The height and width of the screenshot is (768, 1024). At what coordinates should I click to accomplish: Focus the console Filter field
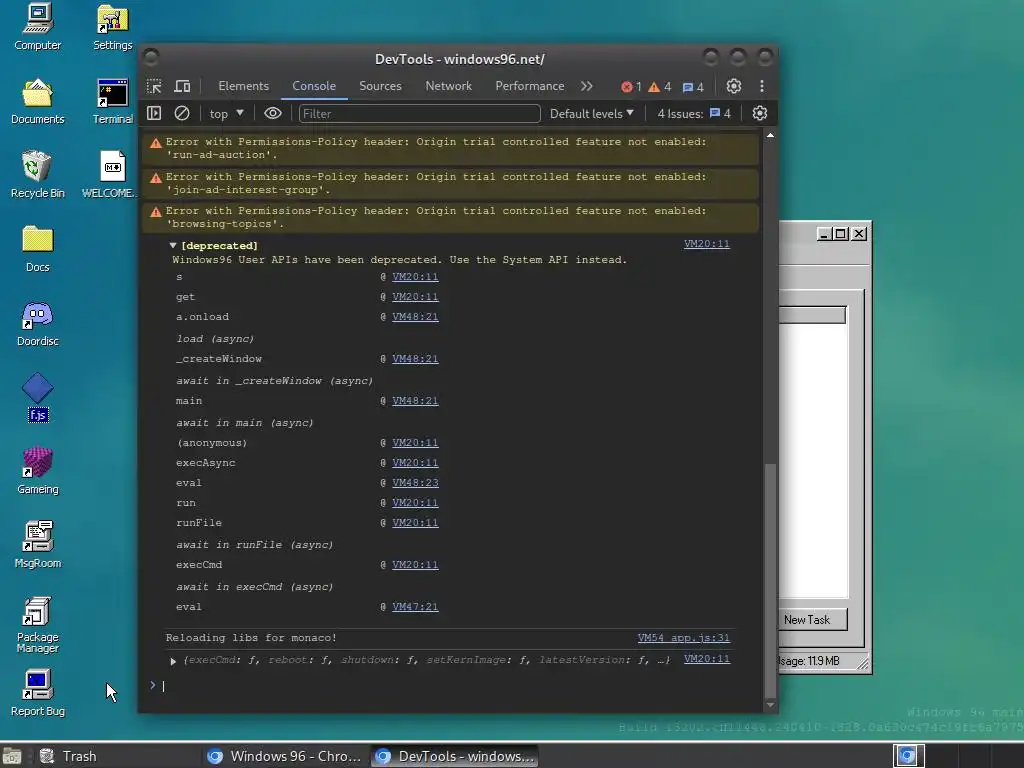click(419, 114)
